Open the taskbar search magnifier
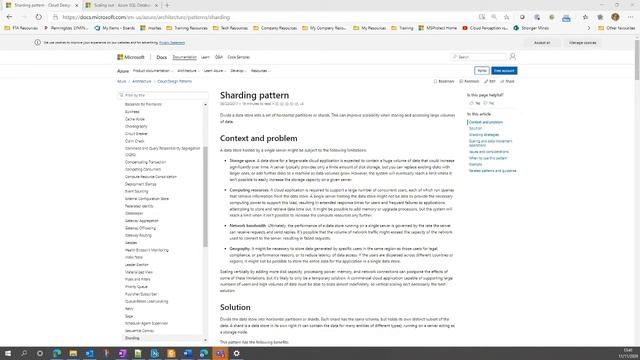Viewport: 640px width, 360px height. point(24,353)
